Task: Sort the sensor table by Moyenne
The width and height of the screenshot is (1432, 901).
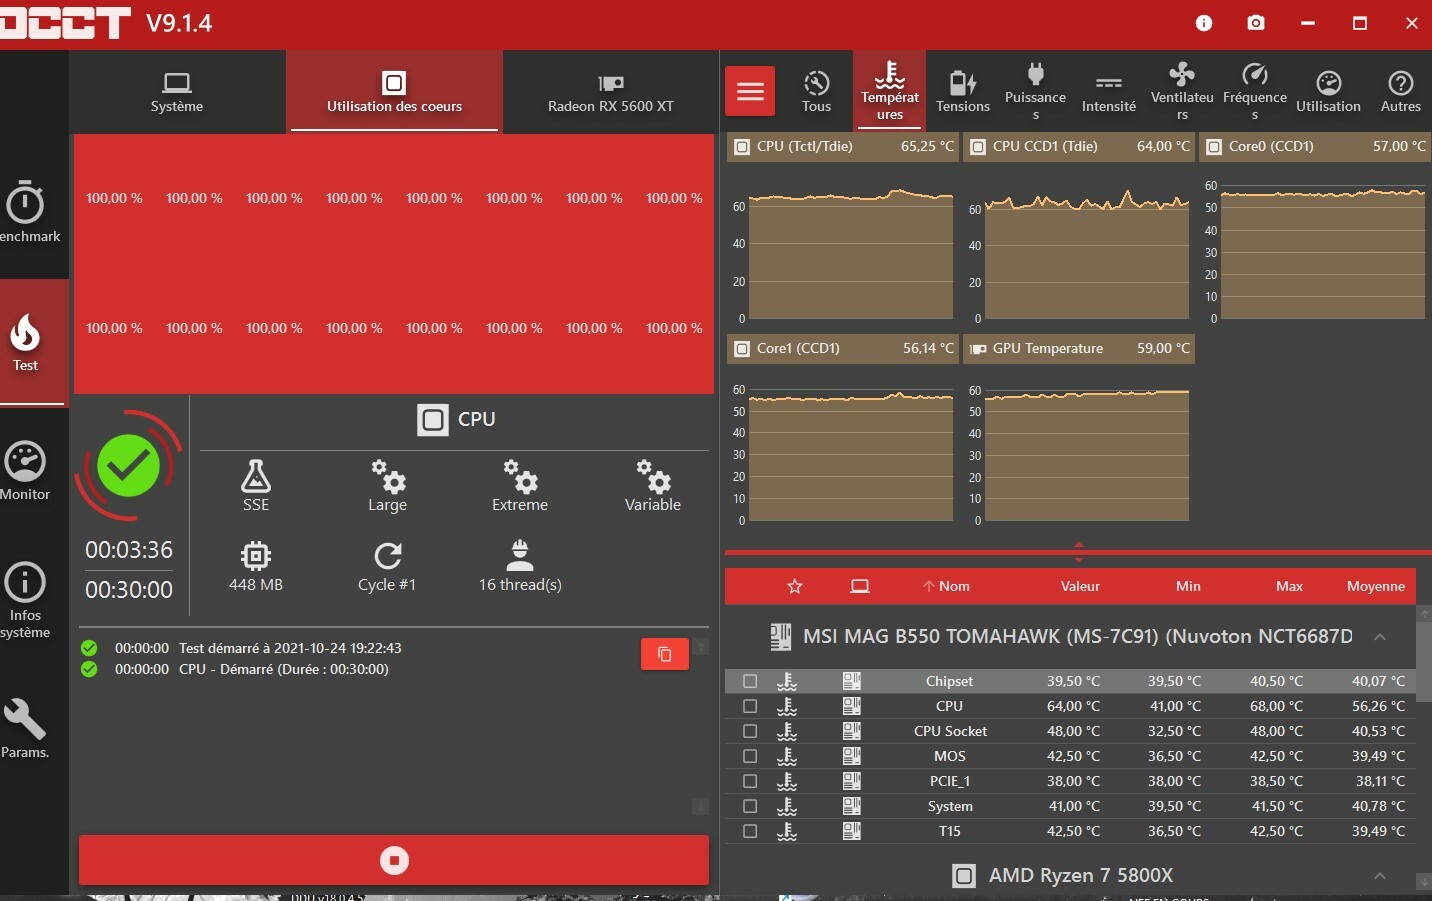Action: [1376, 586]
